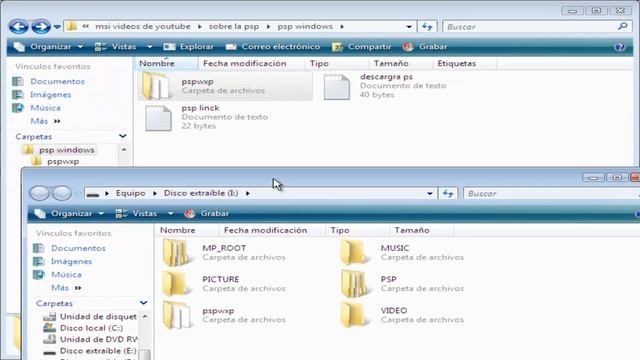The image size is (640, 360).
Task: Click Correo electrónico toolbar button
Action: click(273, 47)
